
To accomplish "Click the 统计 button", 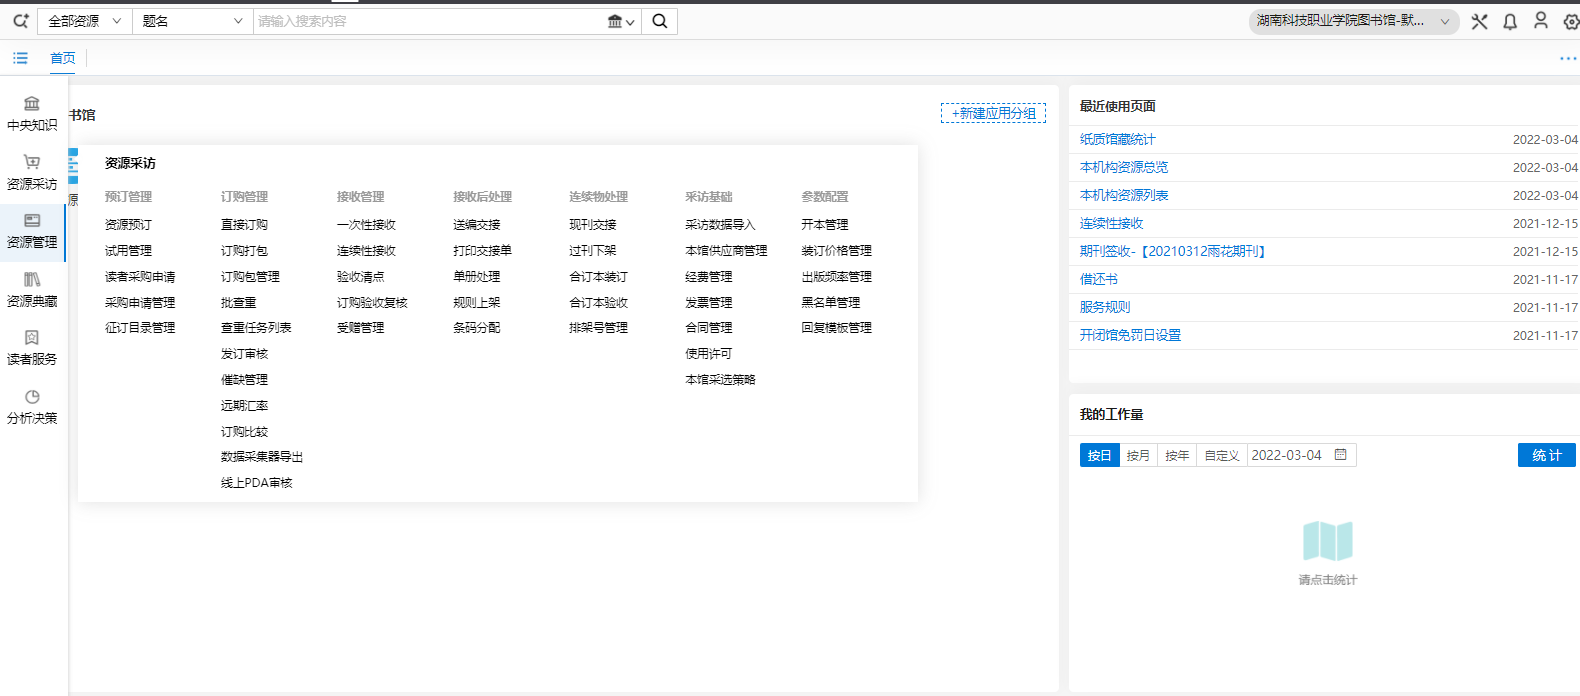I will 1546,455.
